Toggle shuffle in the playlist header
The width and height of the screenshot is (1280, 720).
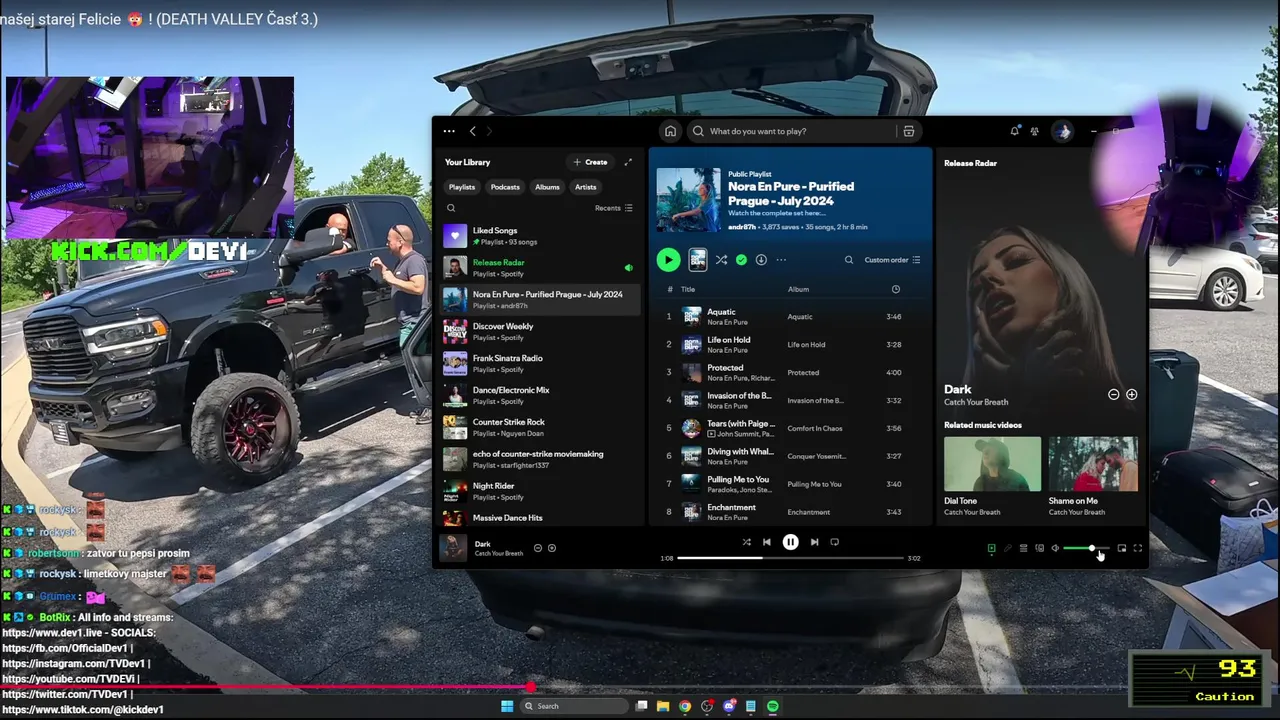pyautogui.click(x=721, y=260)
